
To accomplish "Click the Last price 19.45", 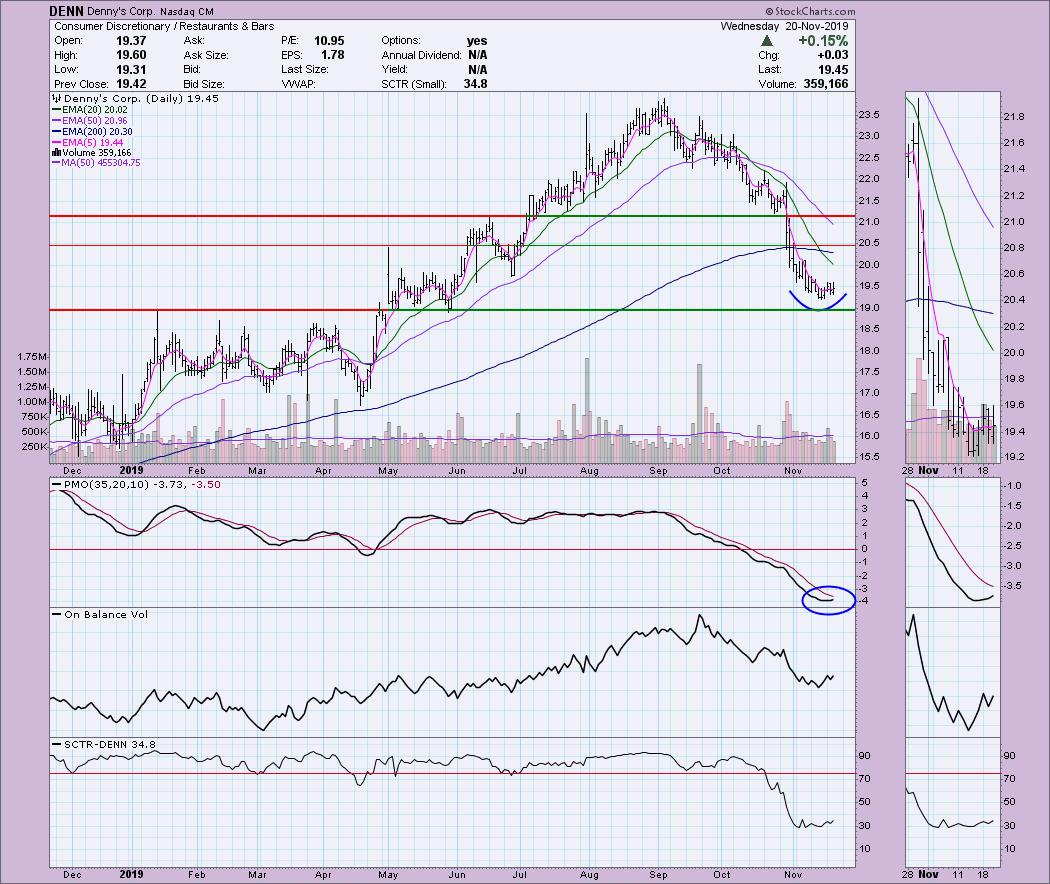I will (x=833, y=70).
